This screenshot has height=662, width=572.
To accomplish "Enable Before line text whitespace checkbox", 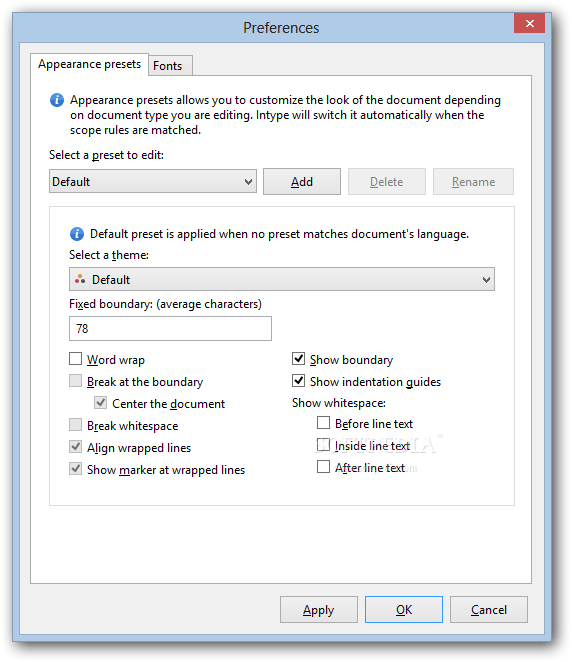I will point(323,423).
